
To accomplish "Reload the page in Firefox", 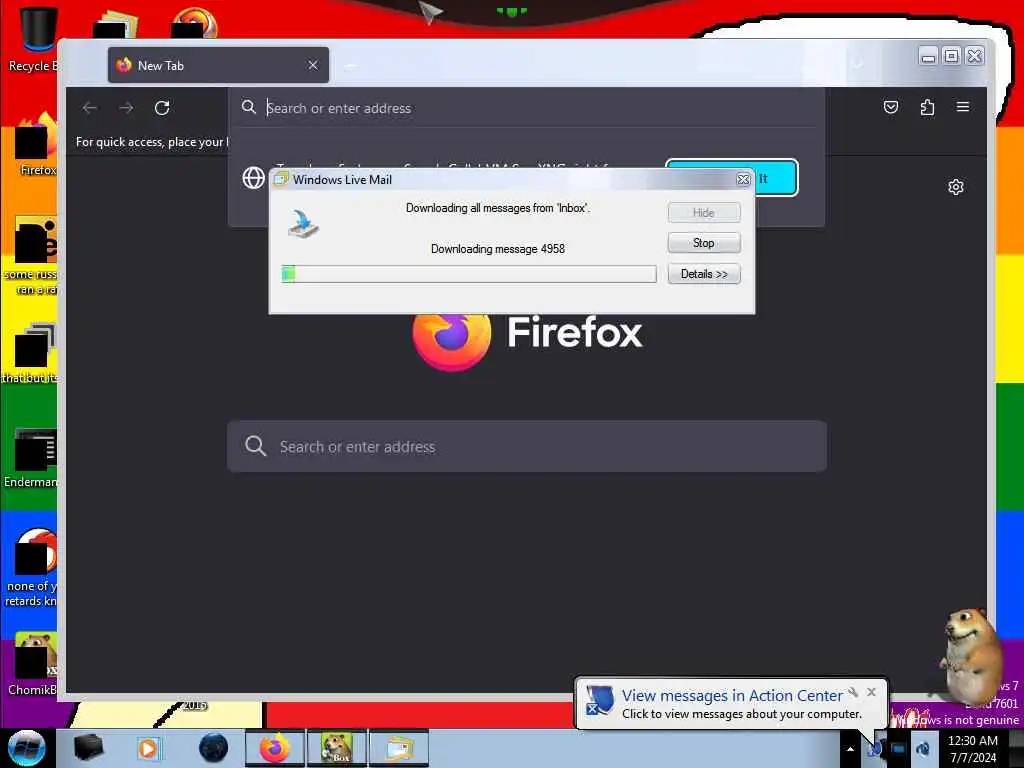I will pos(162,108).
